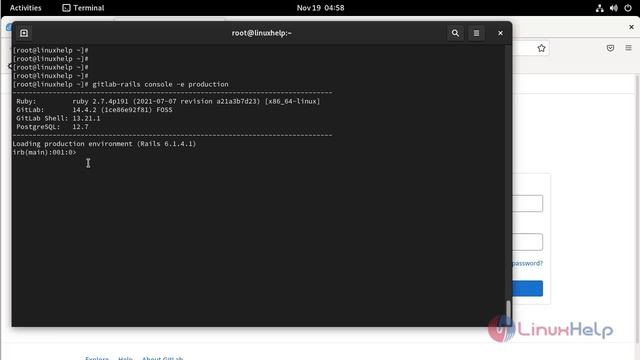Open the Firefox Pocket icon

point(610,48)
